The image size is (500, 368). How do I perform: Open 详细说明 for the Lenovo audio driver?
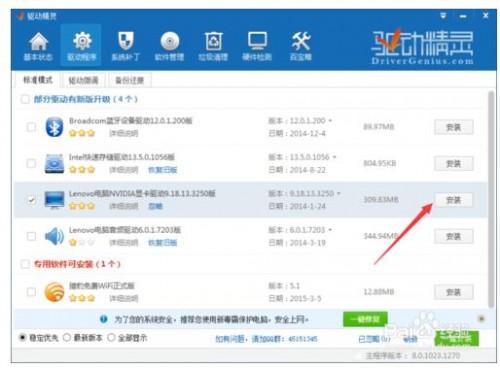pos(124,243)
